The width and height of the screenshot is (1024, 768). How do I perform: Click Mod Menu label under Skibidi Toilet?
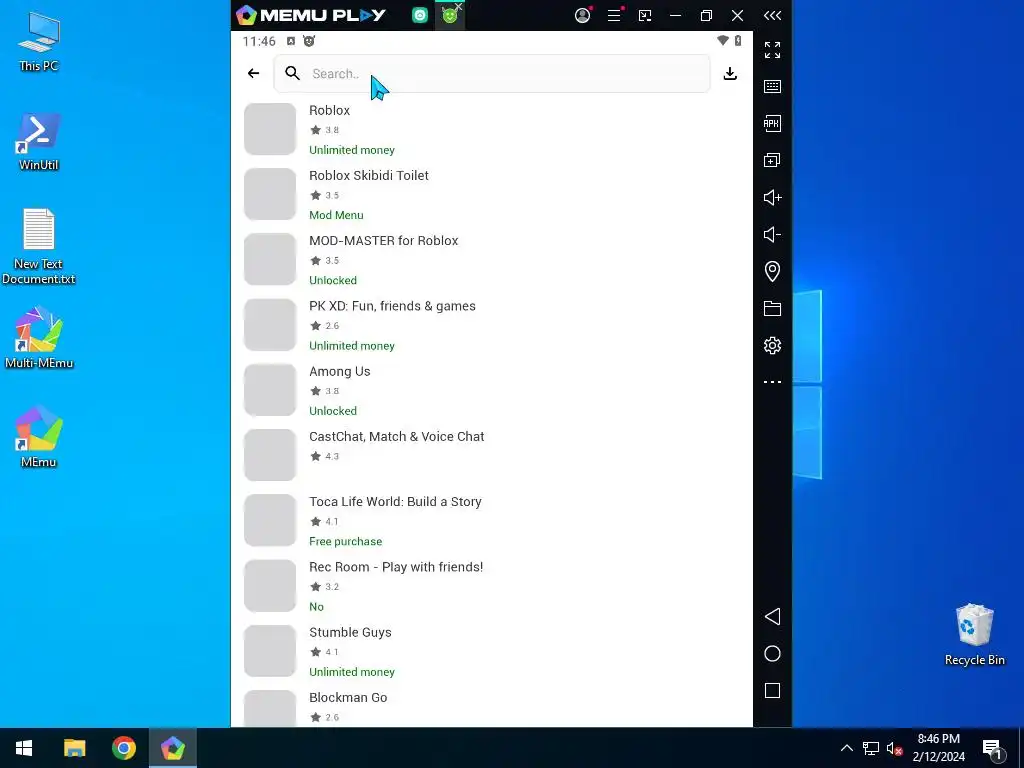[336, 216]
